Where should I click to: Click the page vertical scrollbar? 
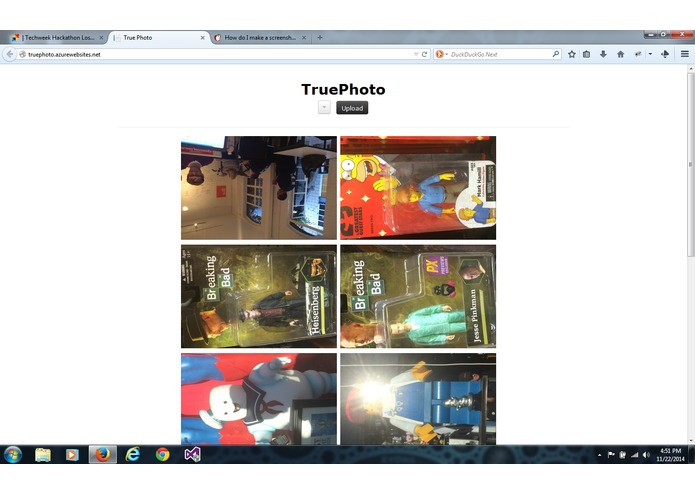[691, 164]
